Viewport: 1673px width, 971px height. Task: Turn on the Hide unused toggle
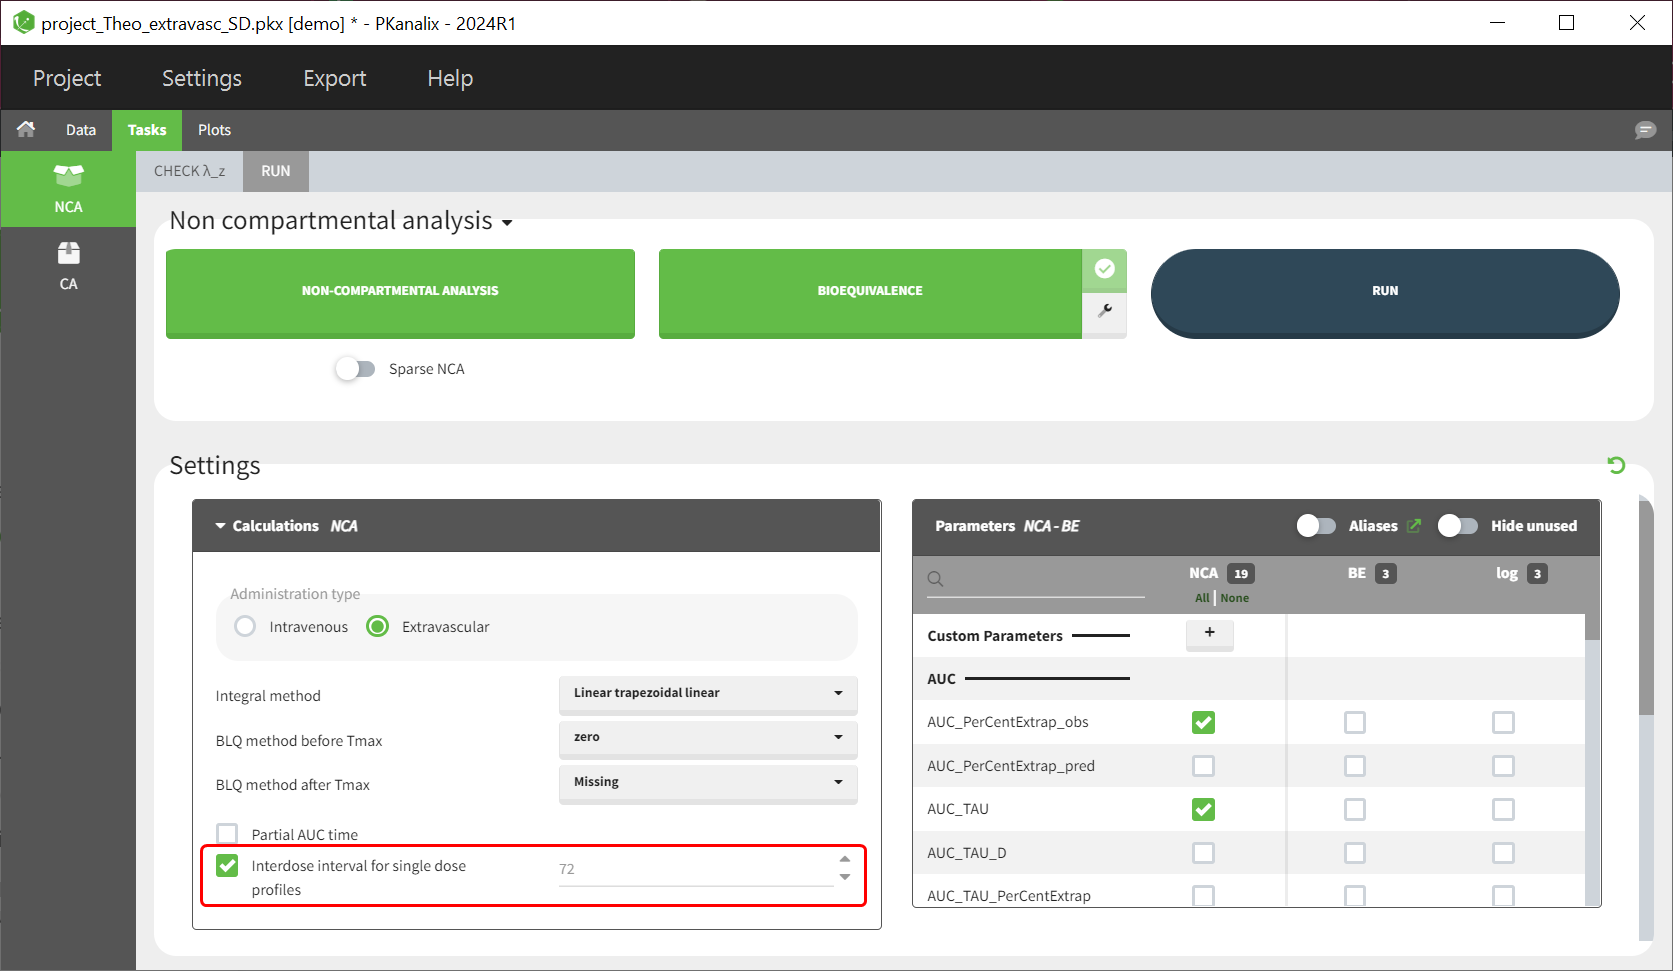click(x=1457, y=526)
